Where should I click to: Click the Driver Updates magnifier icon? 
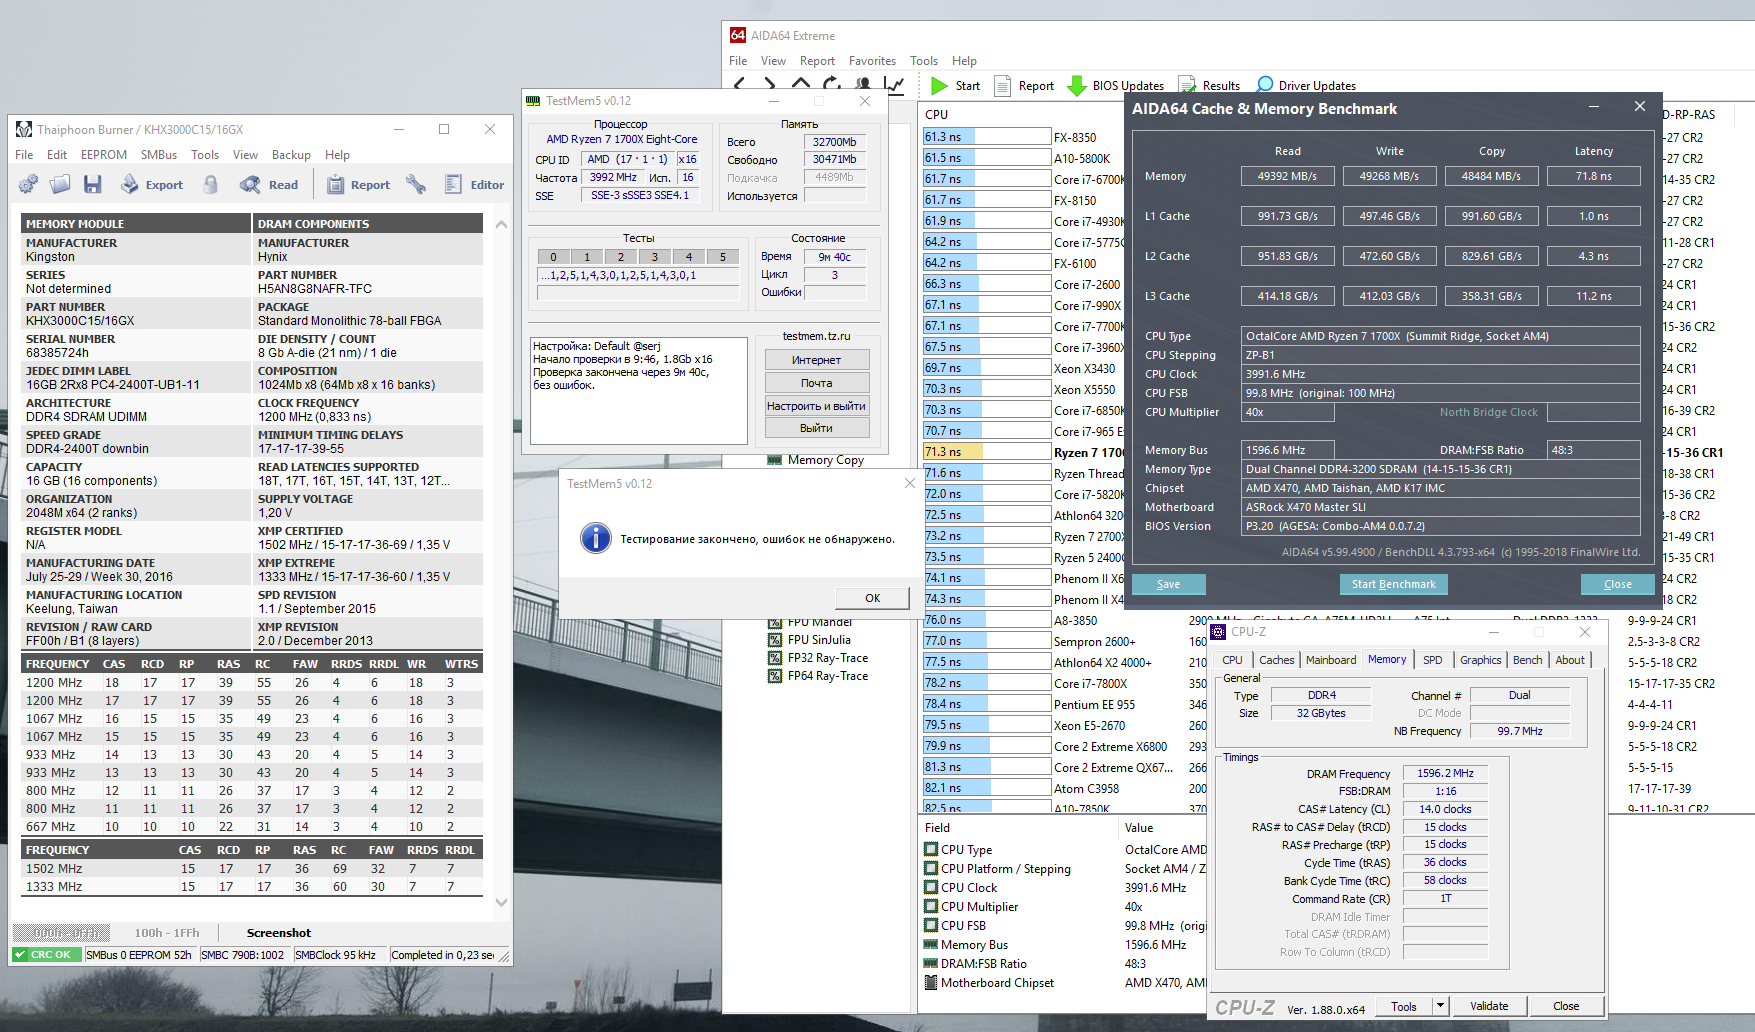(x=1265, y=86)
